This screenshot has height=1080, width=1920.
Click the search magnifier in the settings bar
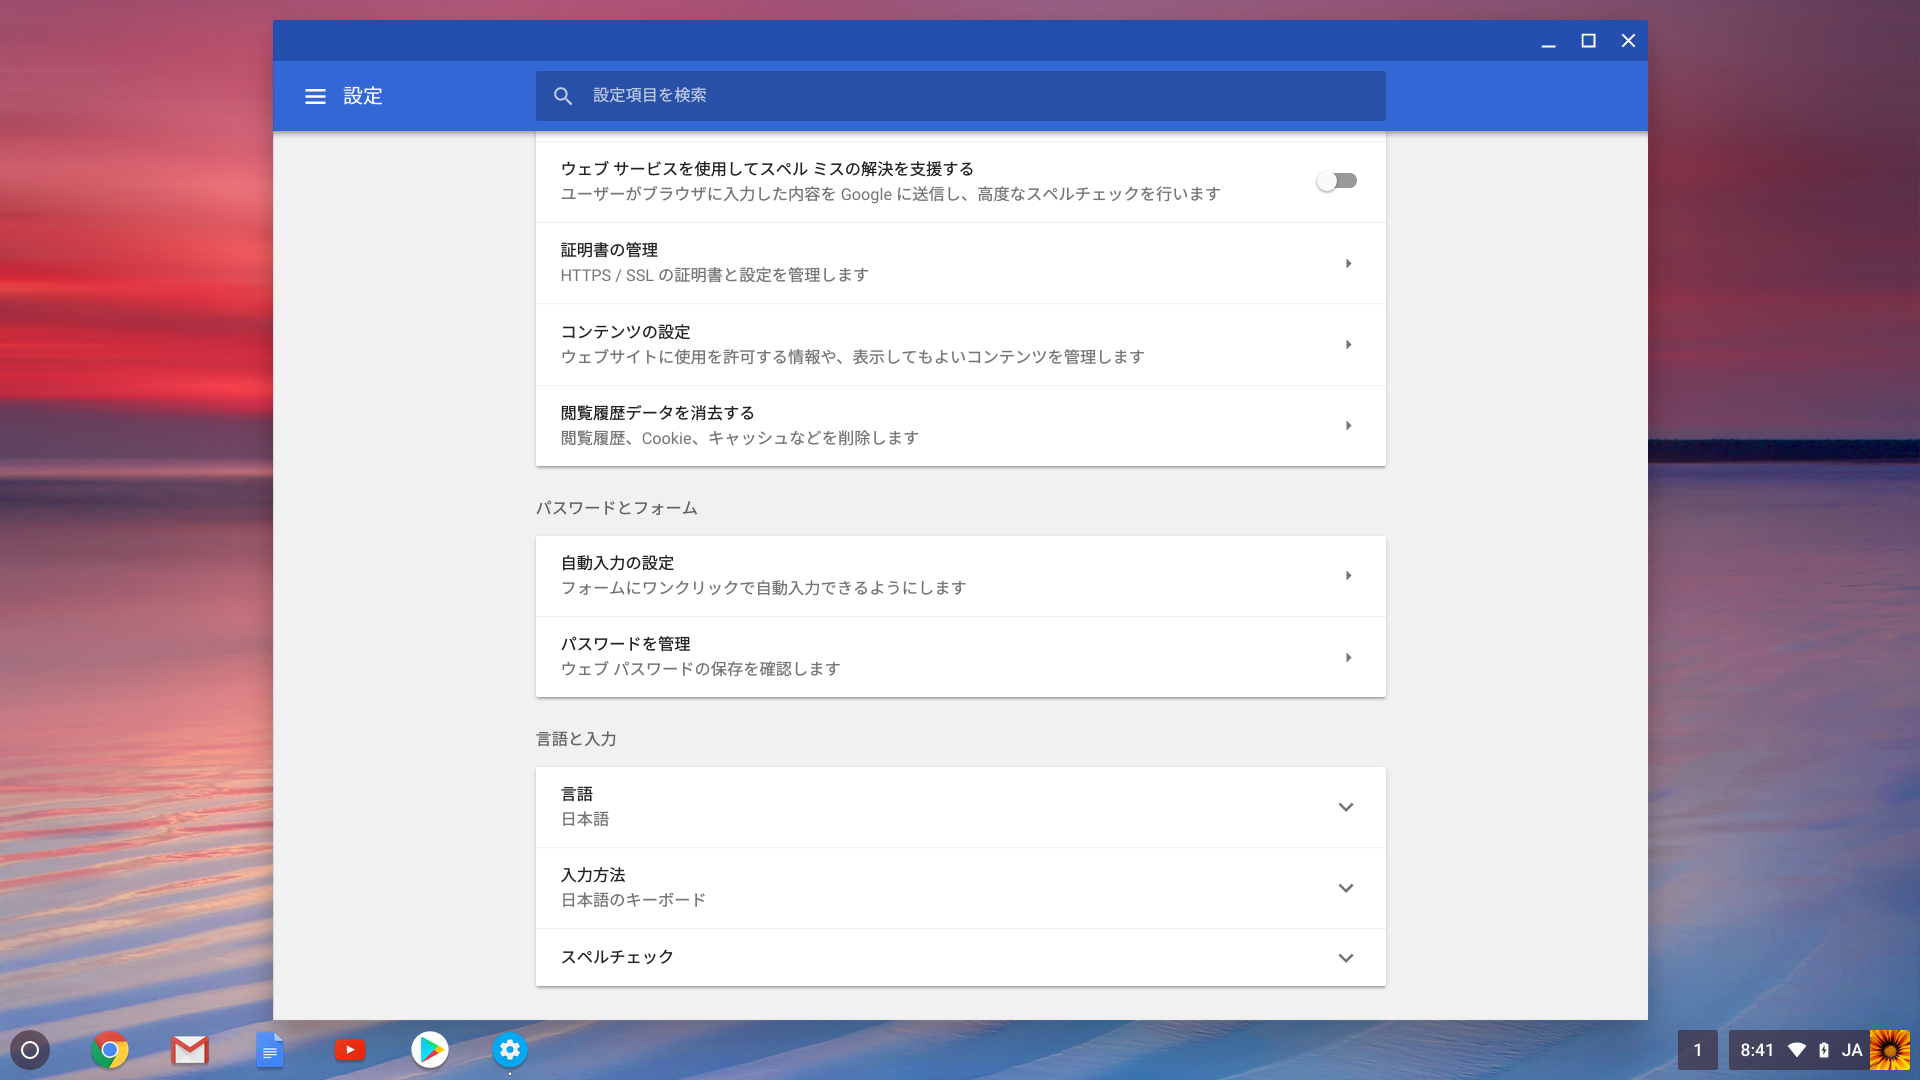click(x=563, y=96)
